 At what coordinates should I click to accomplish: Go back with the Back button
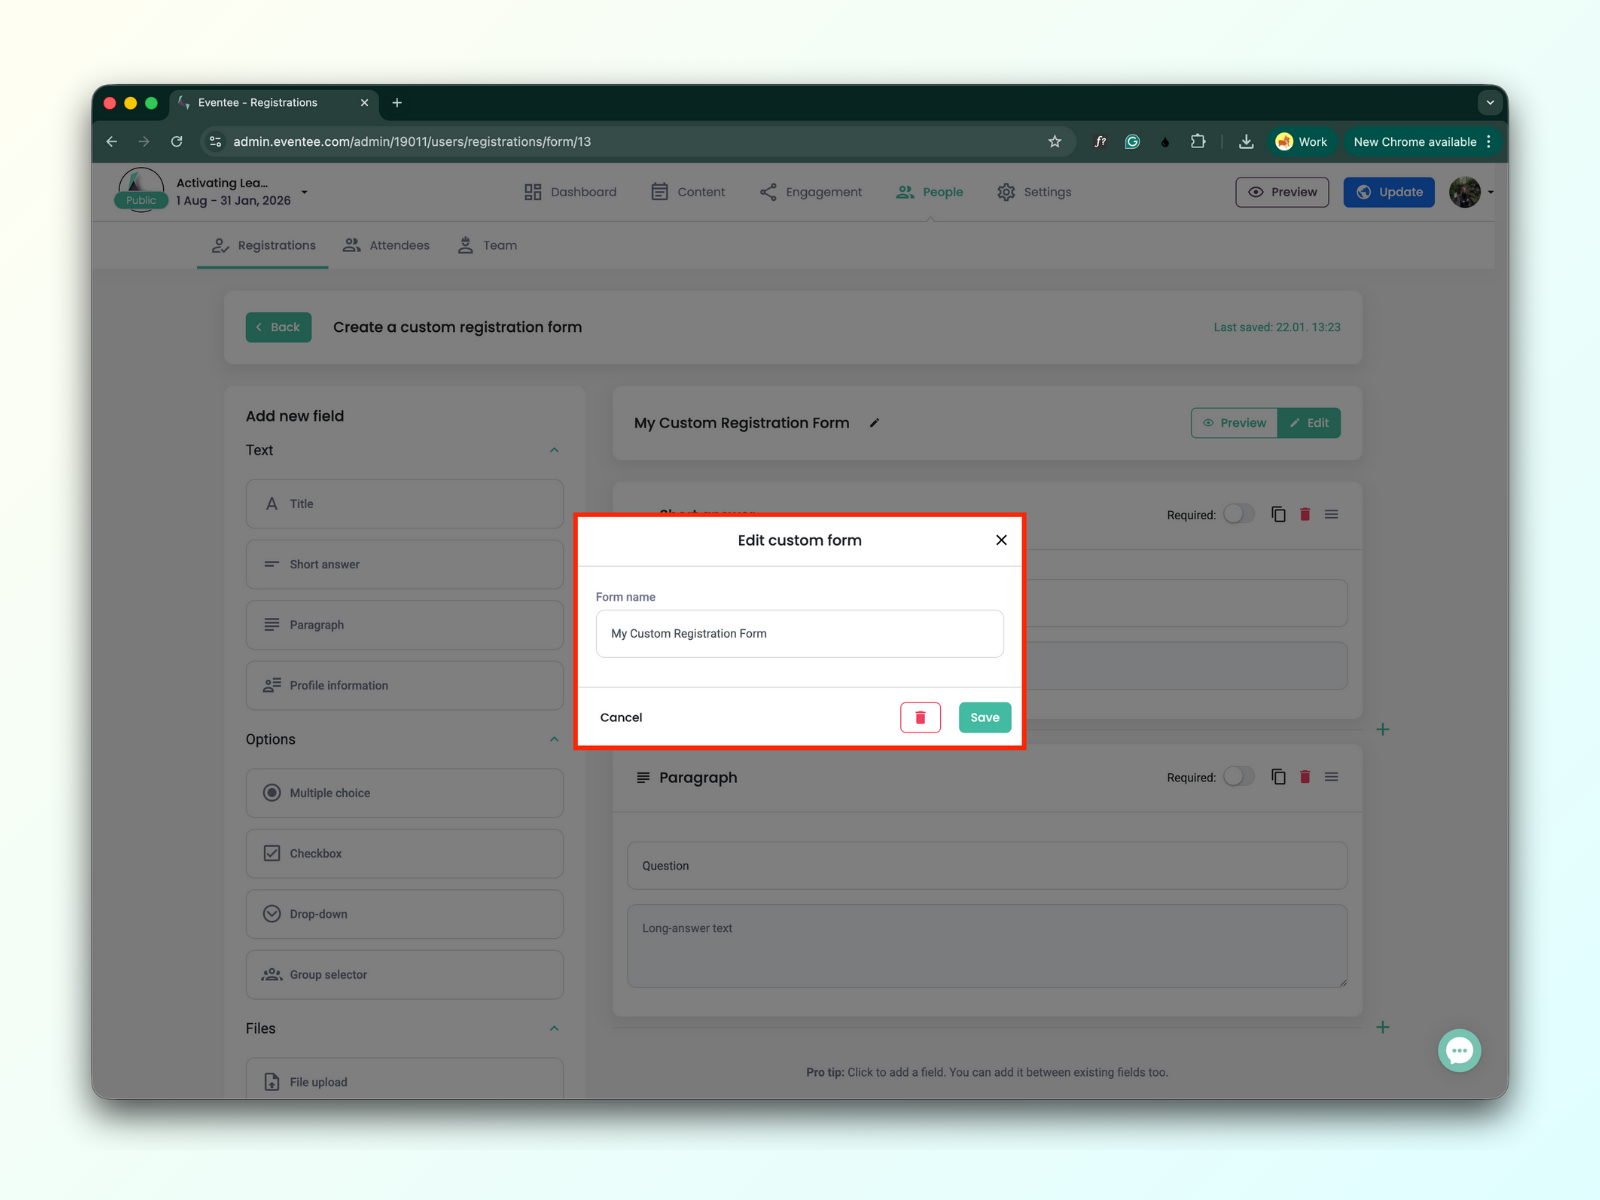coord(279,327)
